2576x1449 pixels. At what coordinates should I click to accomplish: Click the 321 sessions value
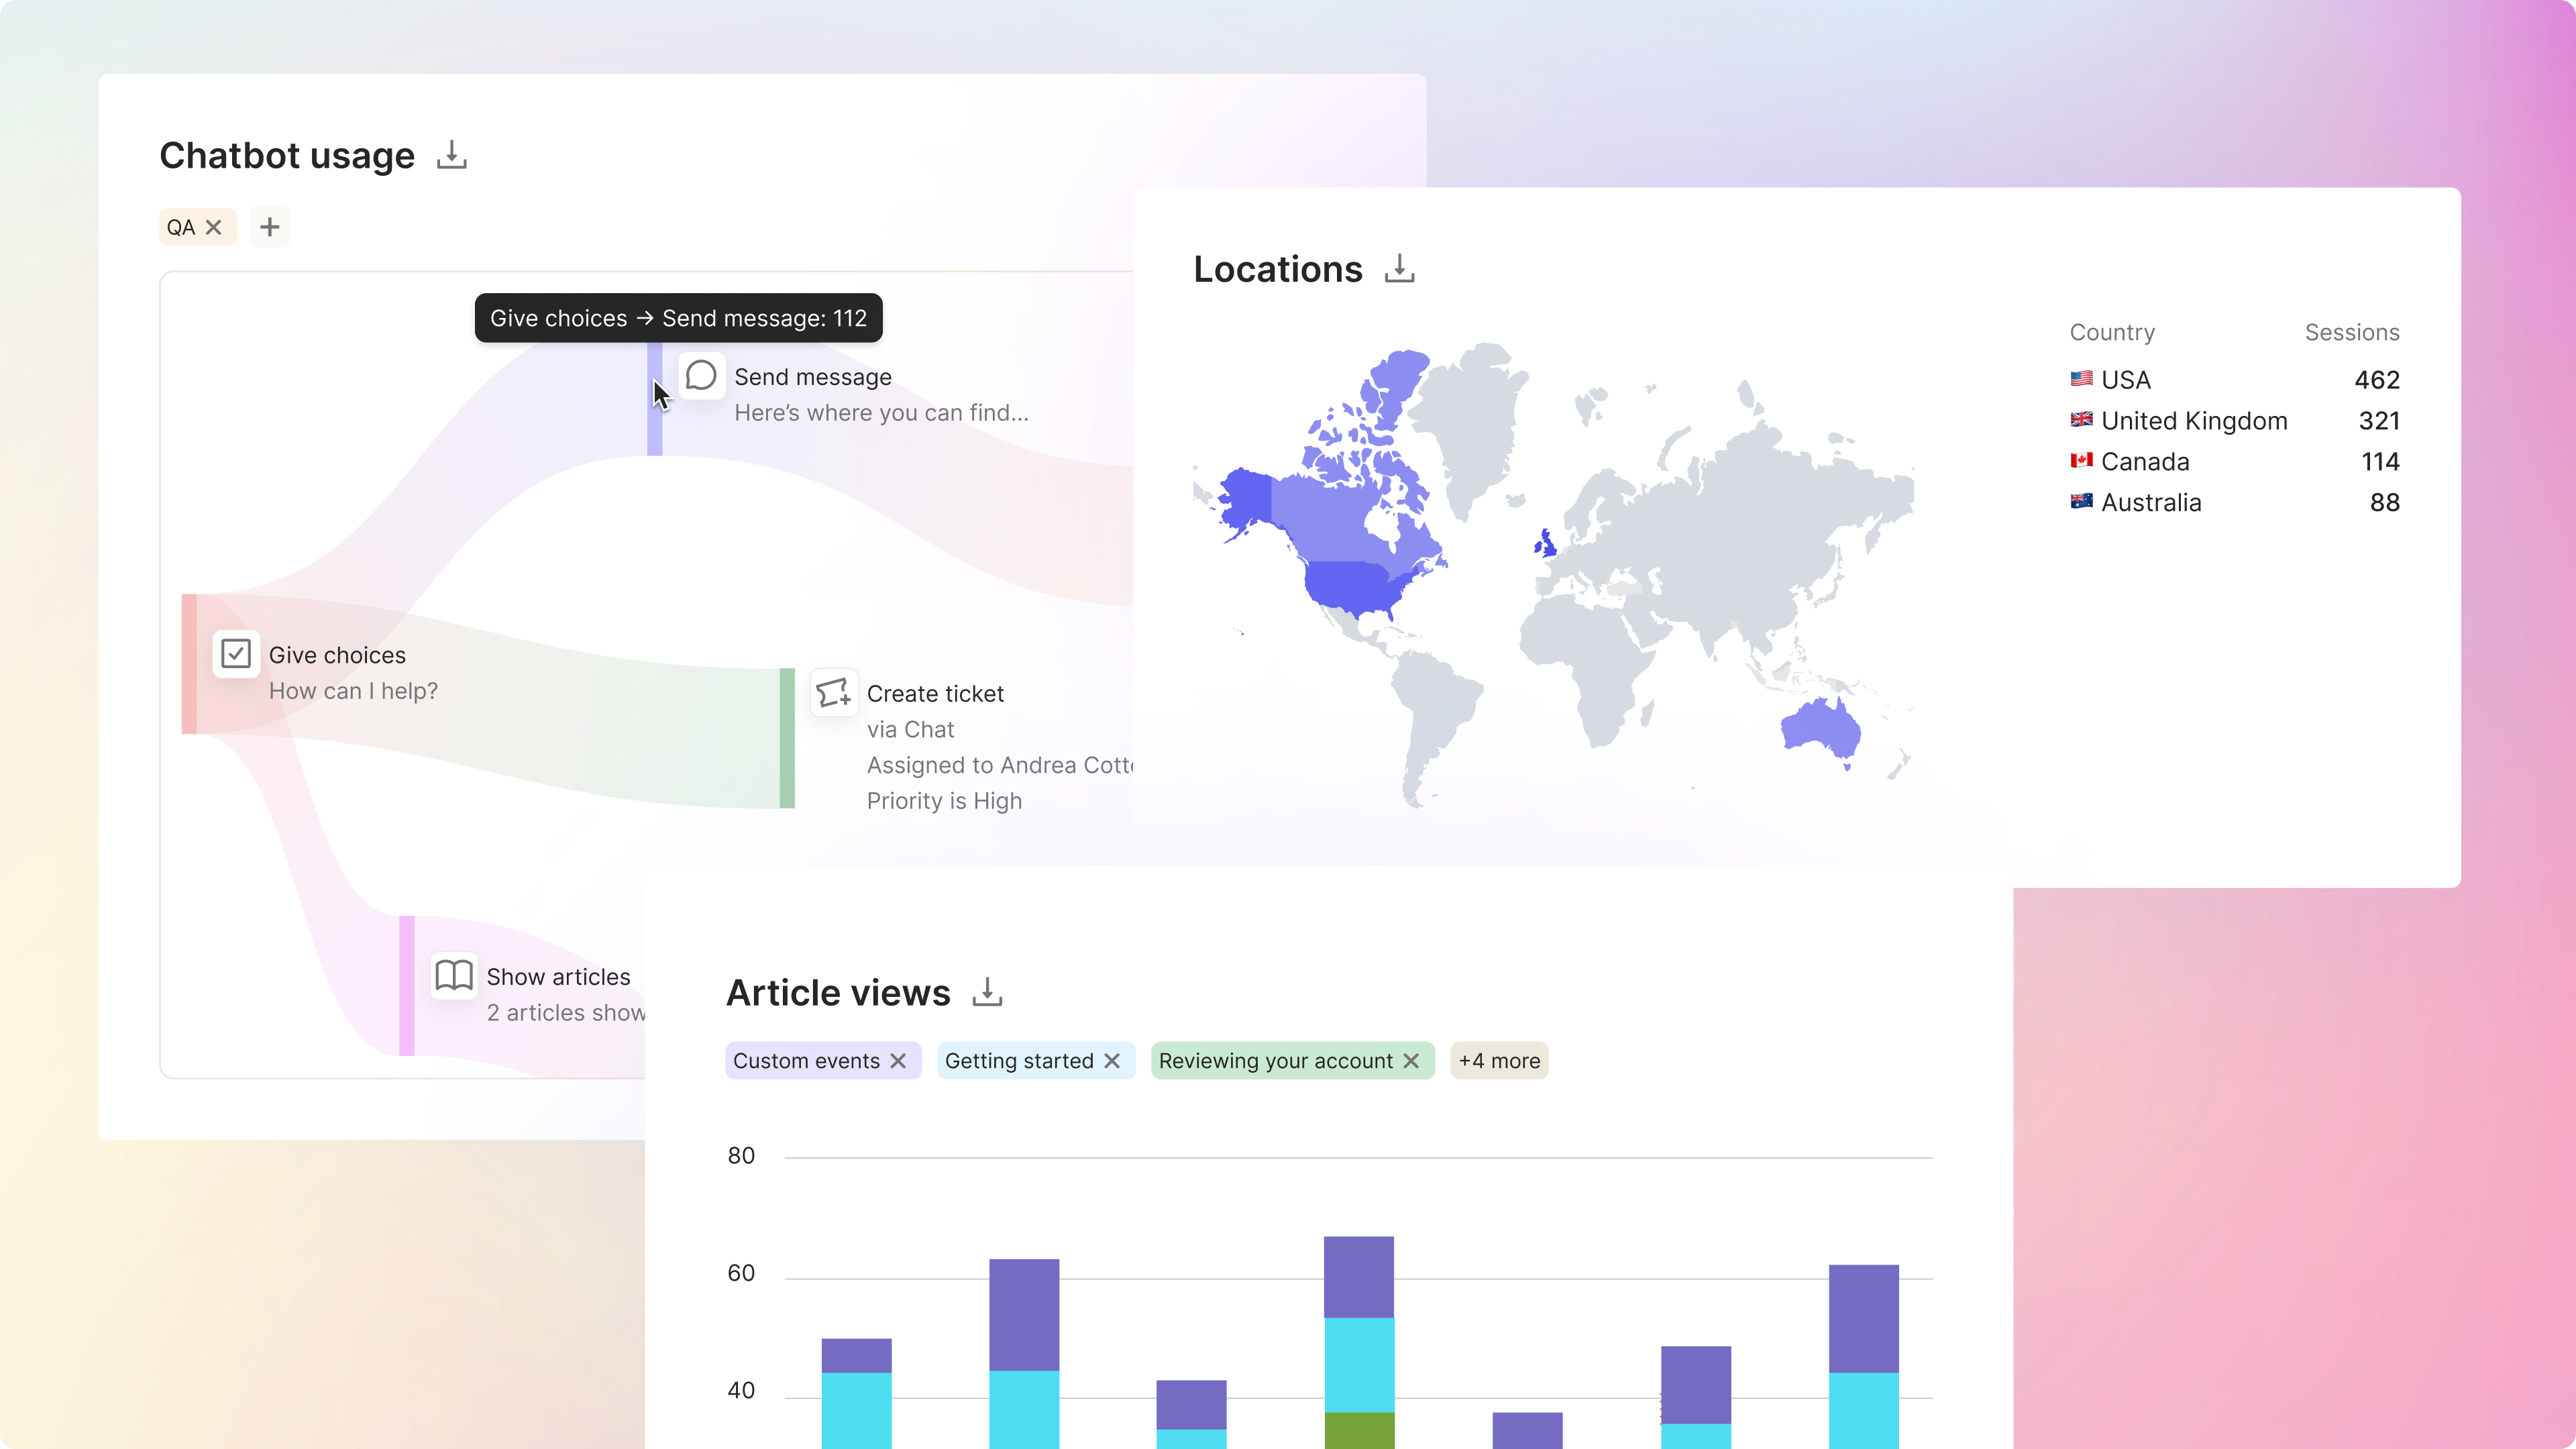[x=2379, y=421]
